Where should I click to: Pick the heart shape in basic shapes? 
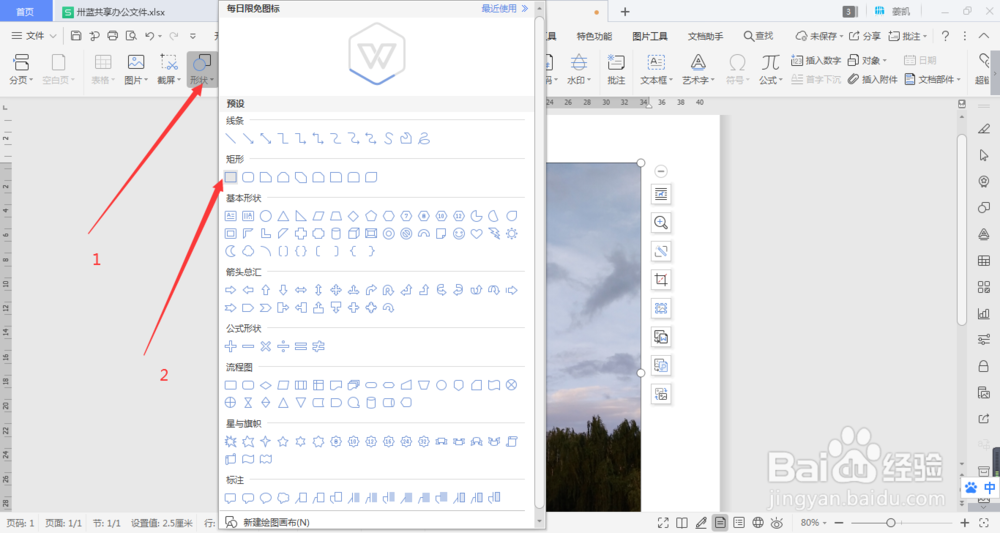[476, 233]
